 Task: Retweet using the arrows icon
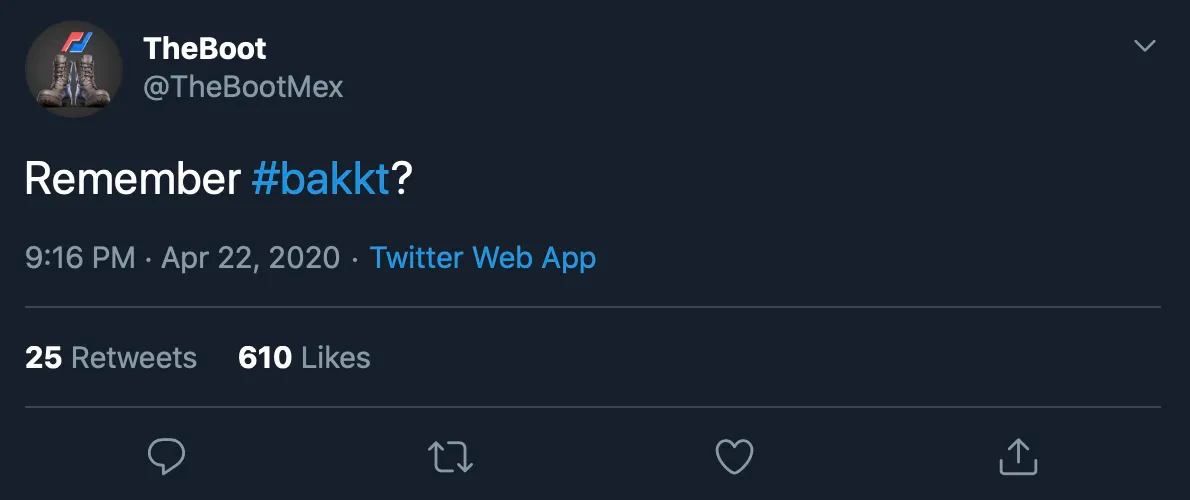tap(450, 456)
